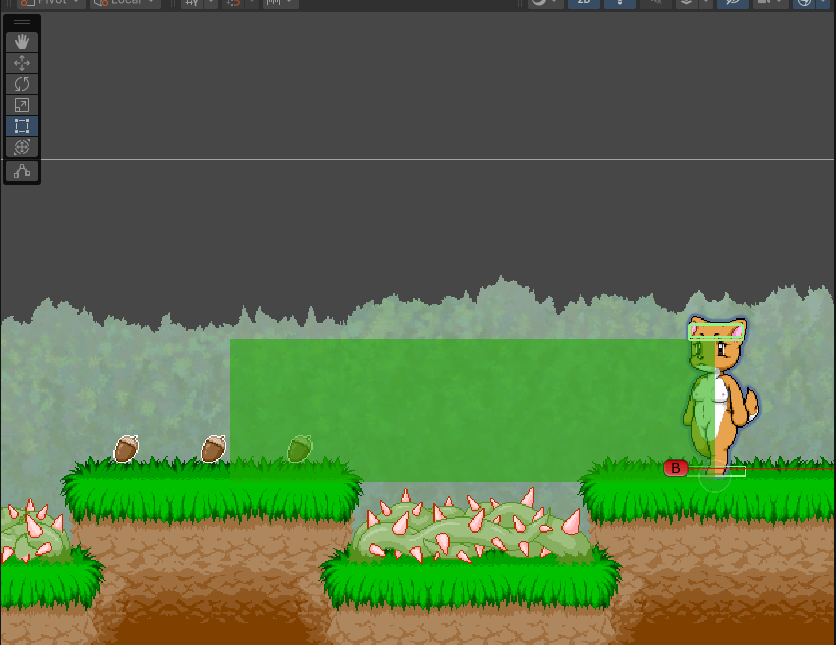Select the large central spiky bush
The width and height of the screenshot is (836, 645).
tap(472, 528)
